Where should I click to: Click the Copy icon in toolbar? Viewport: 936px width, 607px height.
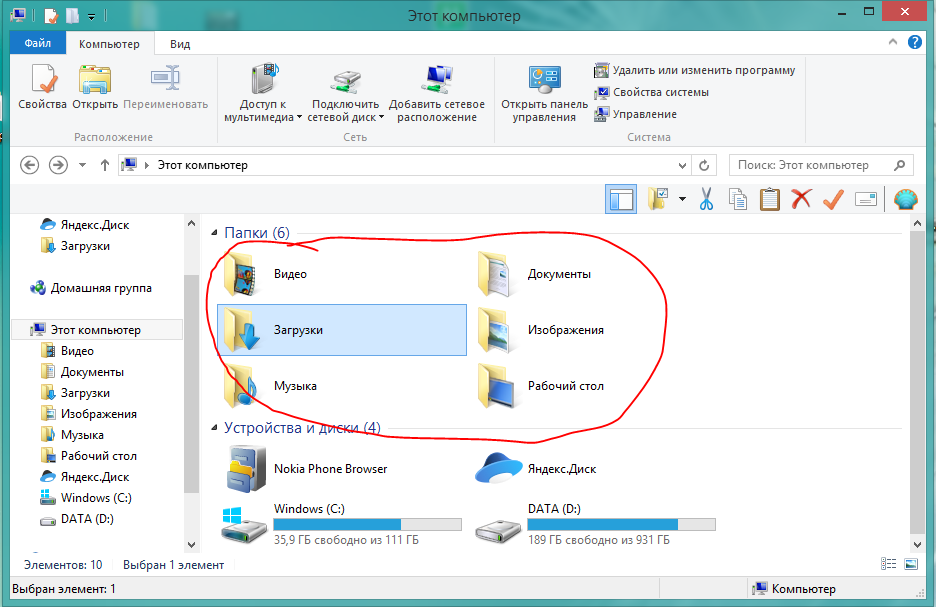click(738, 199)
